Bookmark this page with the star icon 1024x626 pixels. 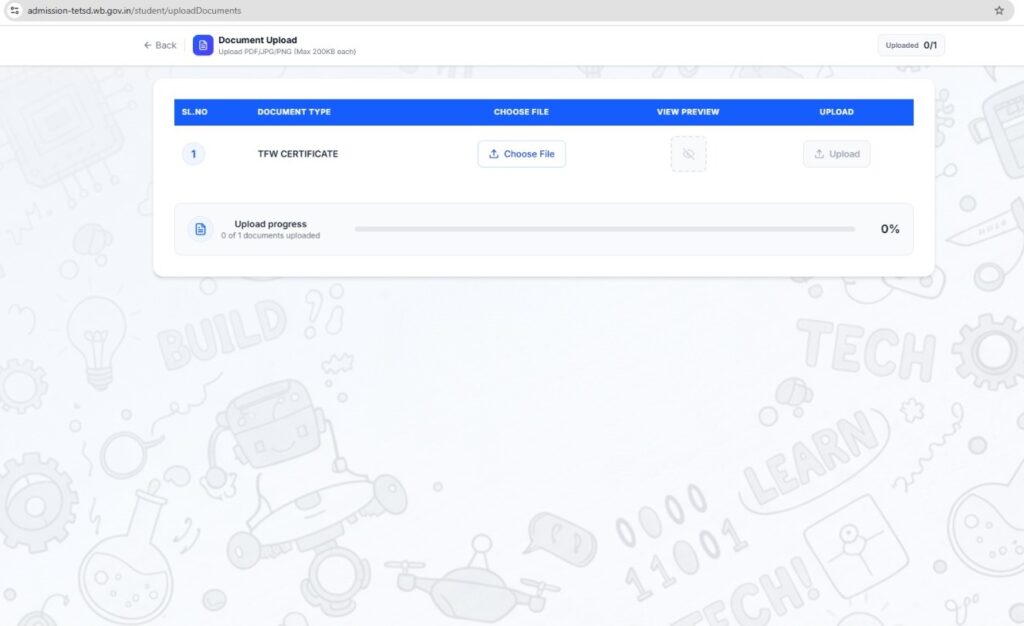pos(999,10)
